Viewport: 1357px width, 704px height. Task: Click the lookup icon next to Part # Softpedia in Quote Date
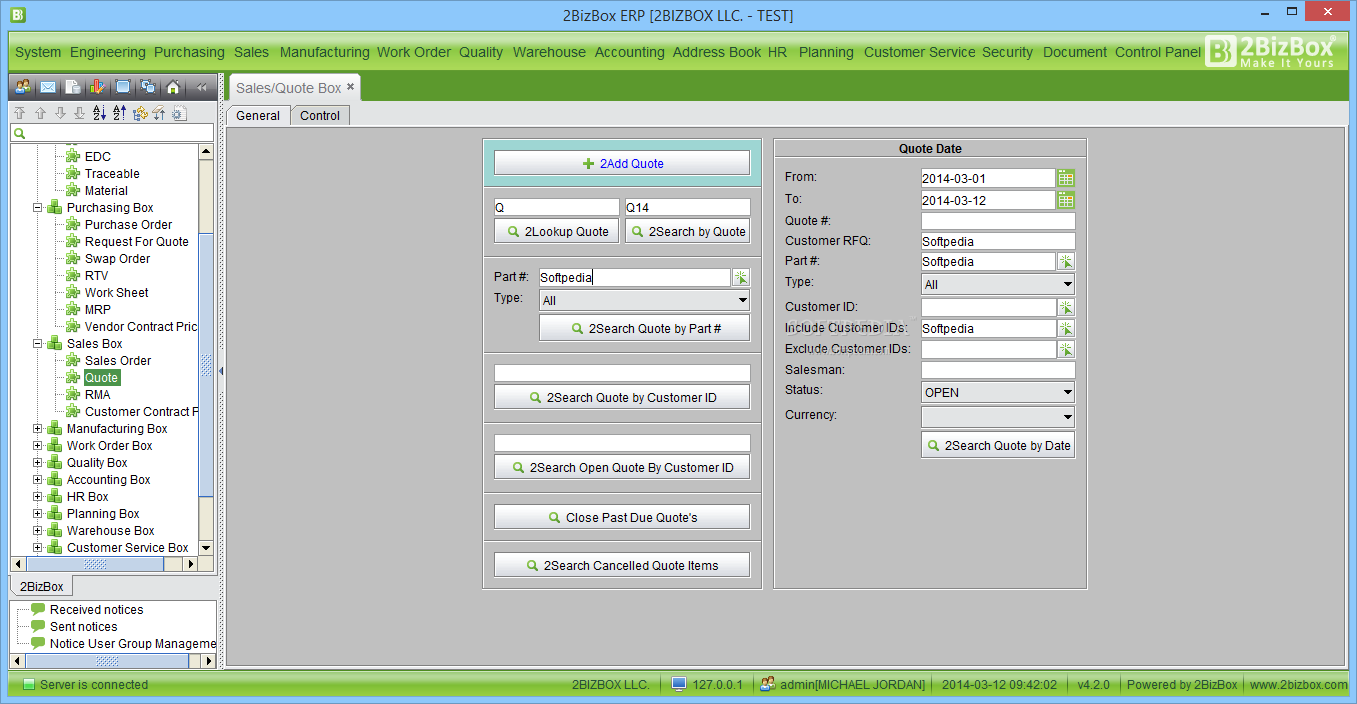[x=1066, y=262]
